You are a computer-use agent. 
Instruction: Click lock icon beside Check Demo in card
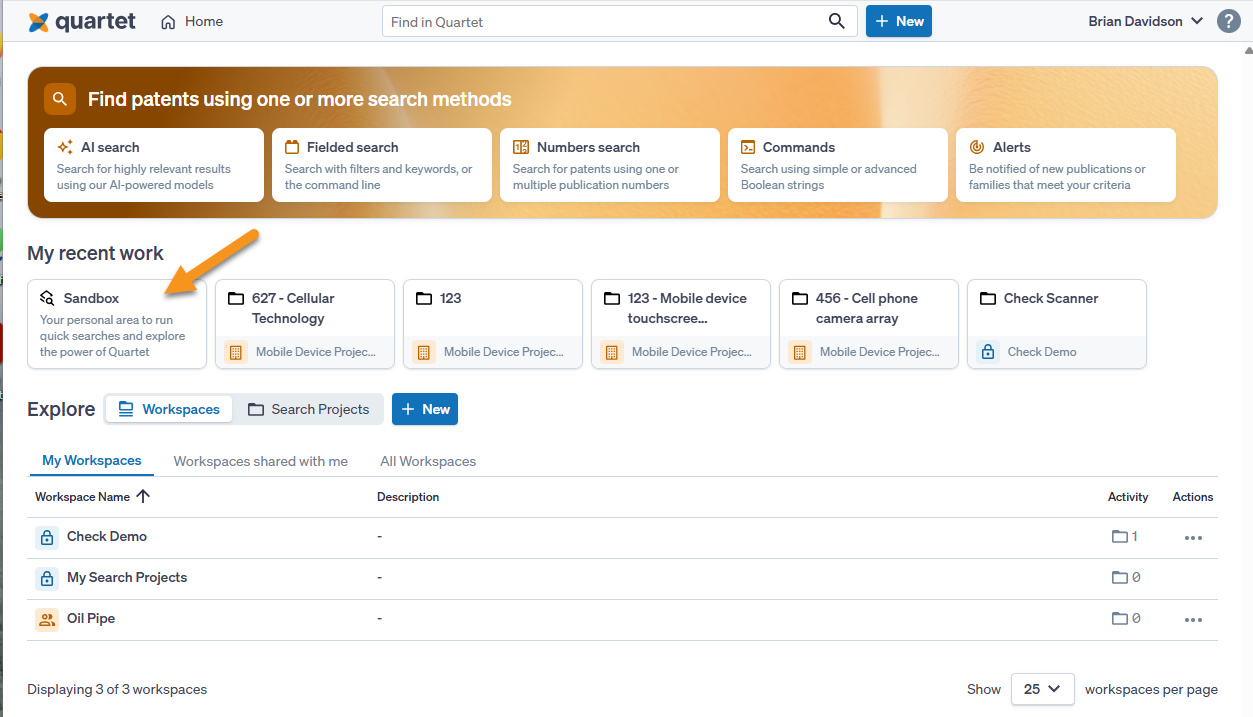click(988, 352)
